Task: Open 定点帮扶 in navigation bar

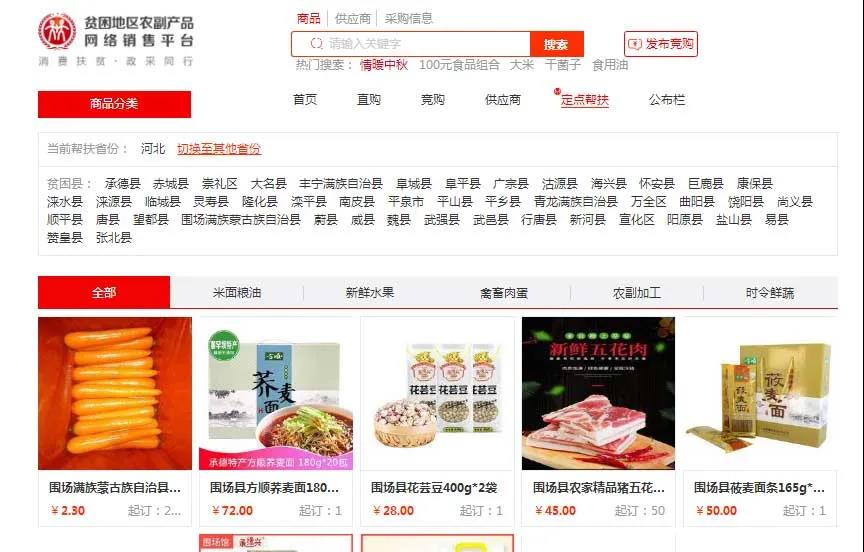Action: [x=585, y=100]
